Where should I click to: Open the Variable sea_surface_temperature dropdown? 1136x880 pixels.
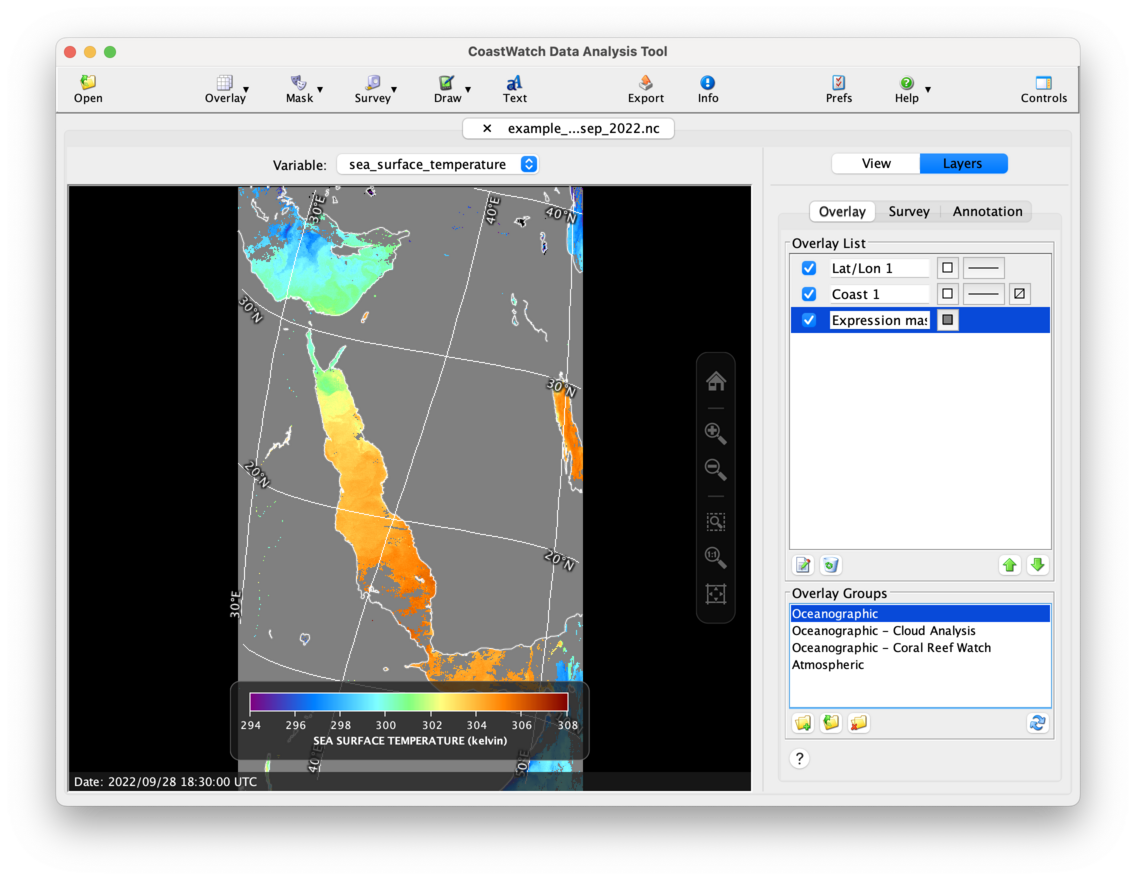click(x=437, y=165)
